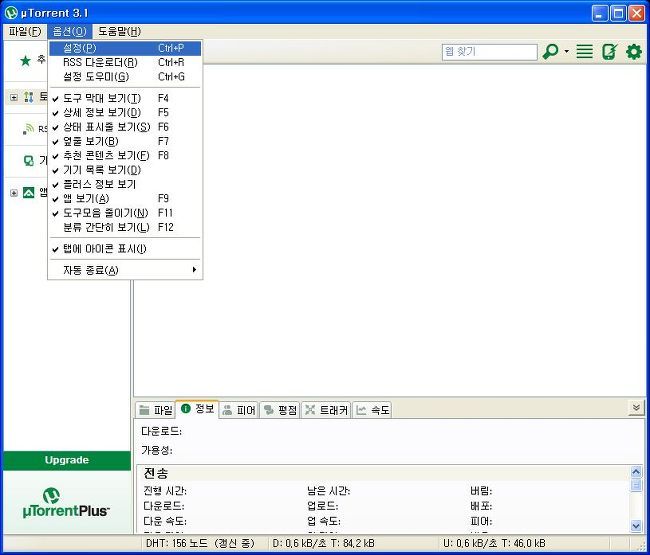Click the download speed status entry
Screen dimensions: 650x555
(324, 543)
